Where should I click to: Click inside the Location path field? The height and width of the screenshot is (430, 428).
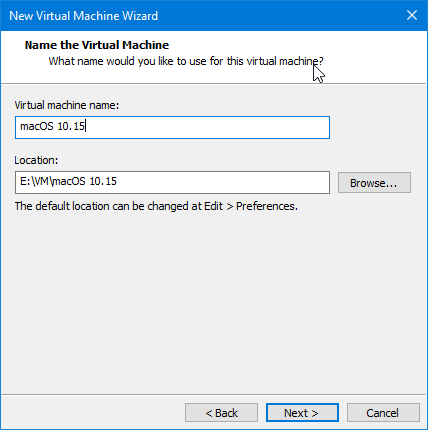point(172,182)
